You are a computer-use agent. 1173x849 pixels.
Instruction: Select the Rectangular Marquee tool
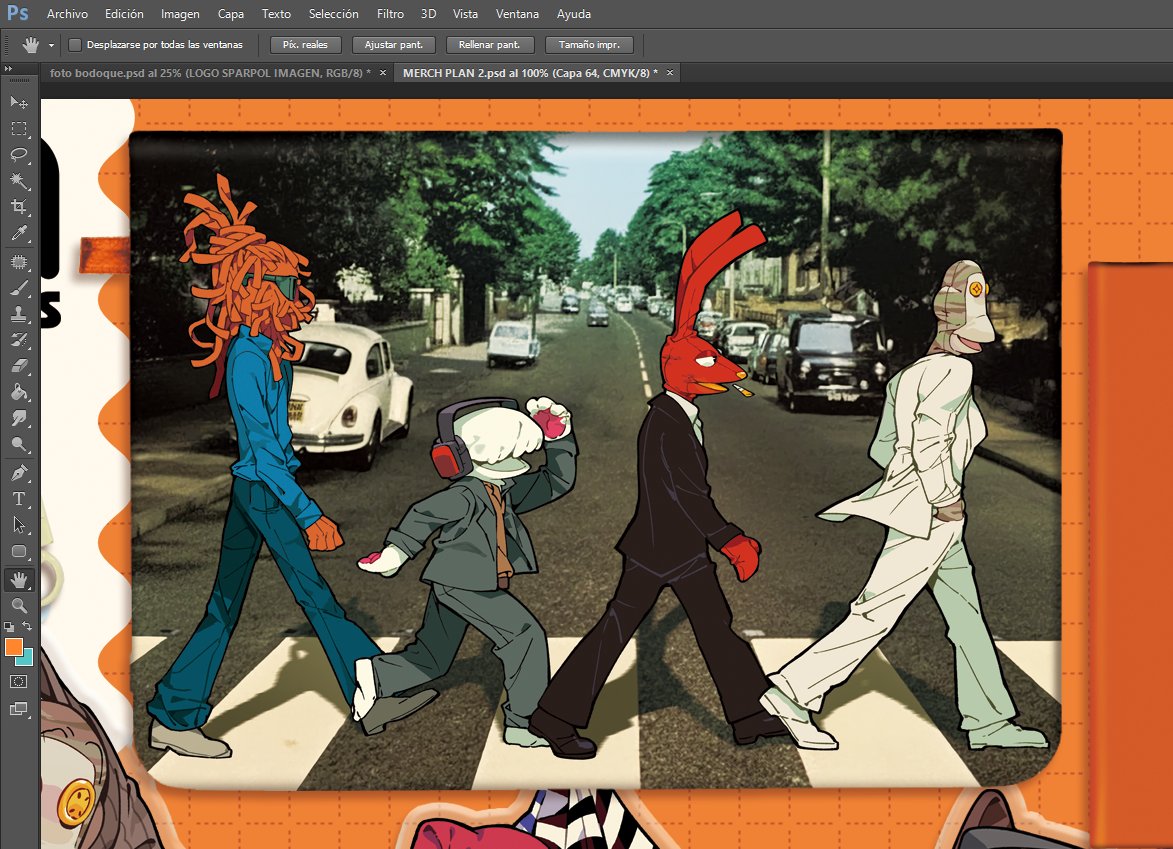coord(19,129)
